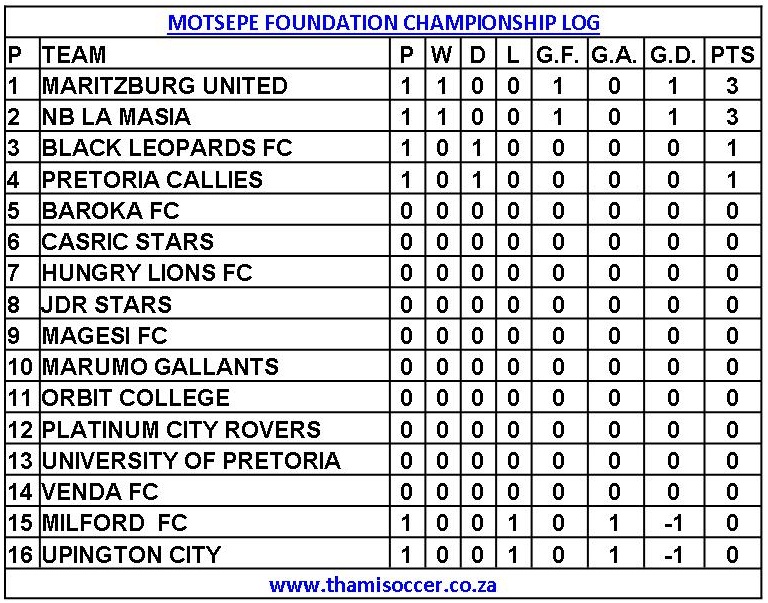Select Hungry Lions FC entry
This screenshot has width=768, height=603.
point(147,273)
